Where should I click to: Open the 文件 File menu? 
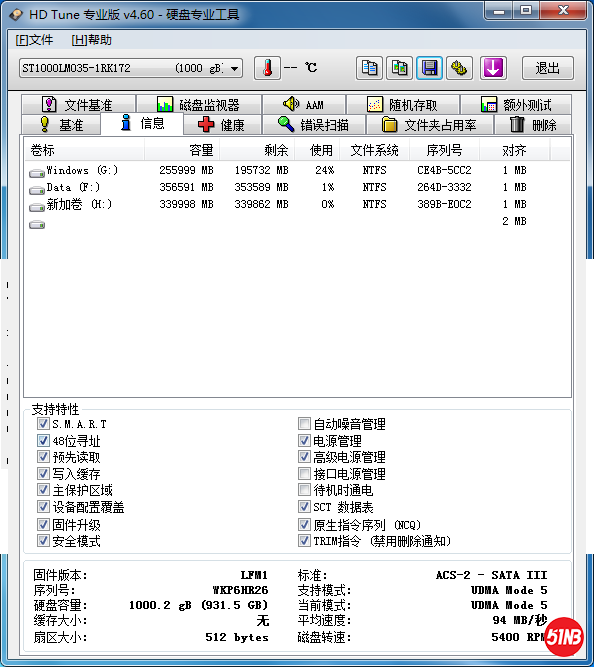click(x=34, y=40)
